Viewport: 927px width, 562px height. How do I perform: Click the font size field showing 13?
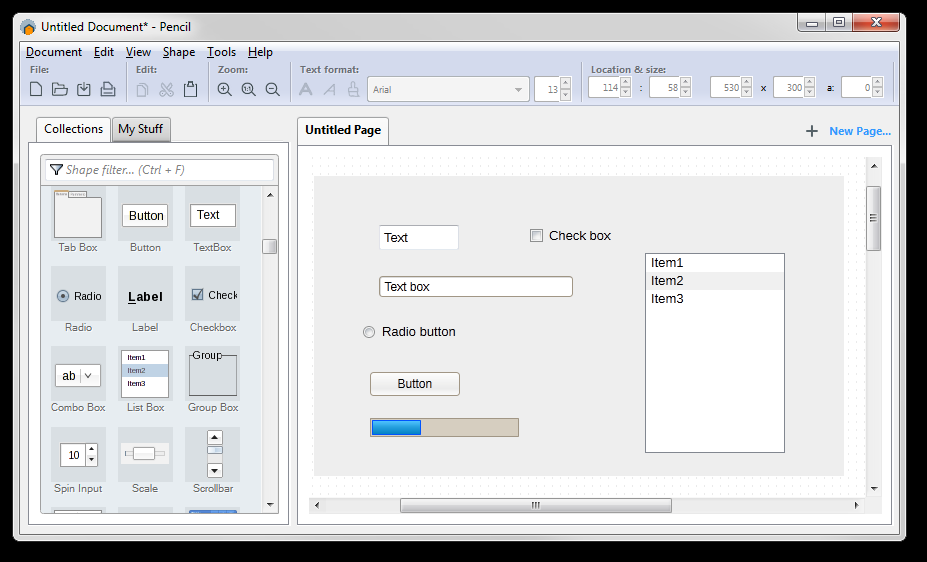click(x=547, y=89)
